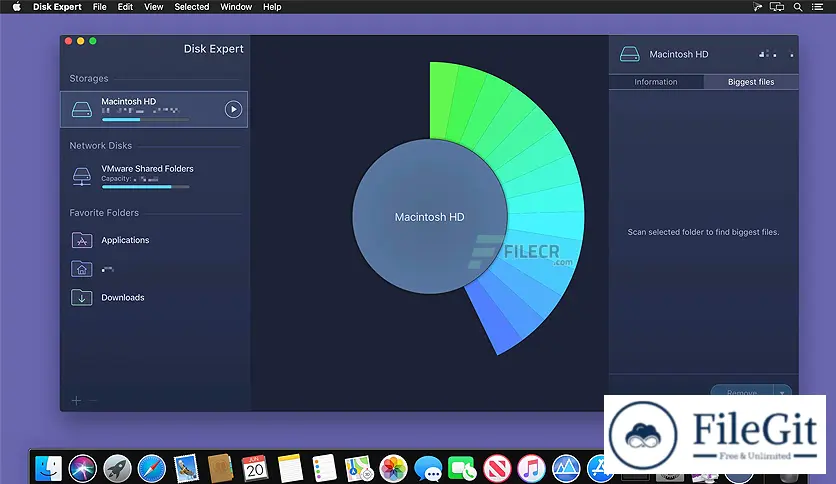Open the Apple menu
The image size is (836, 484).
[17, 7]
